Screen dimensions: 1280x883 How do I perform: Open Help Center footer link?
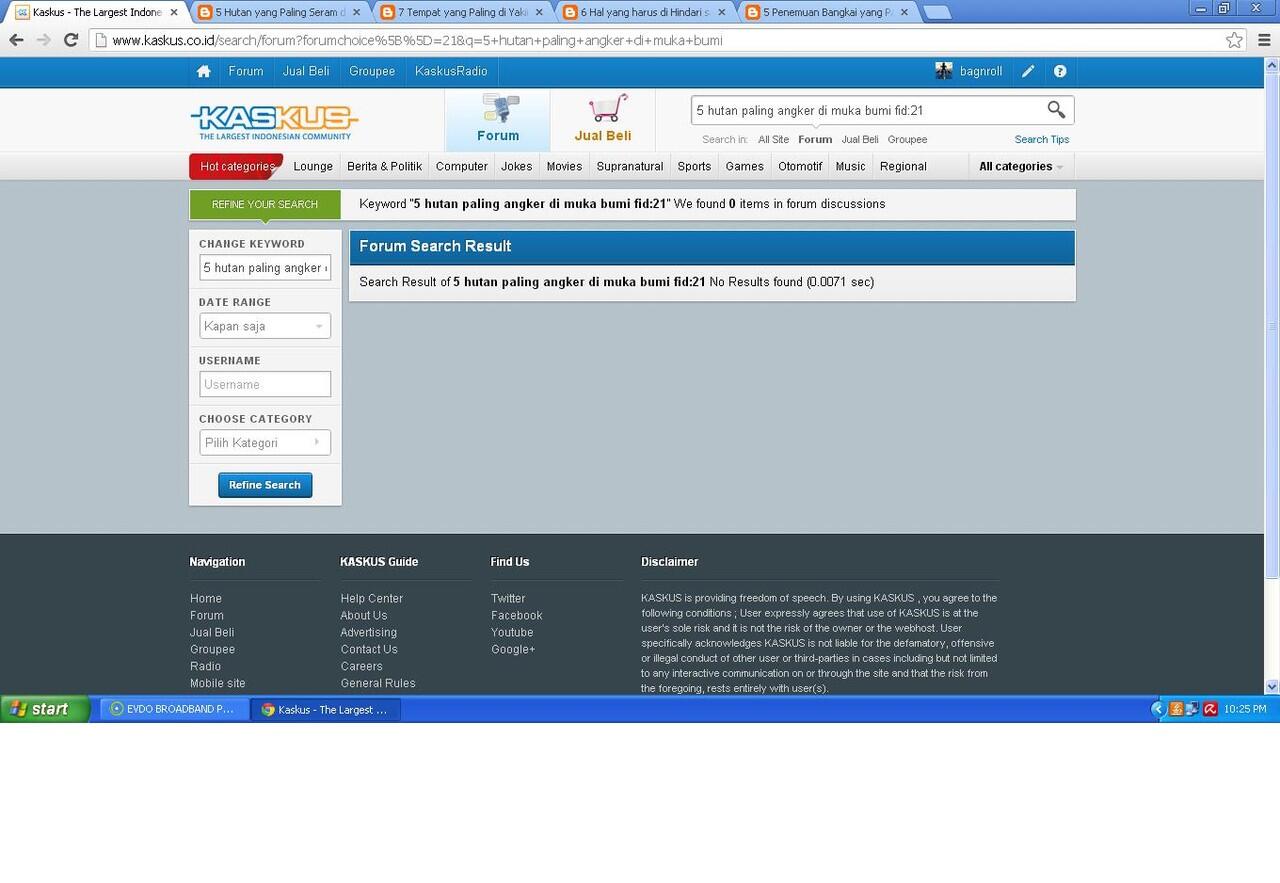[371, 599]
